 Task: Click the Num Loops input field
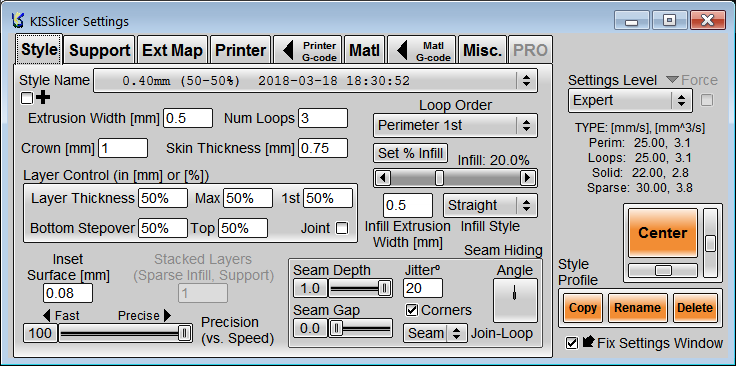point(323,118)
